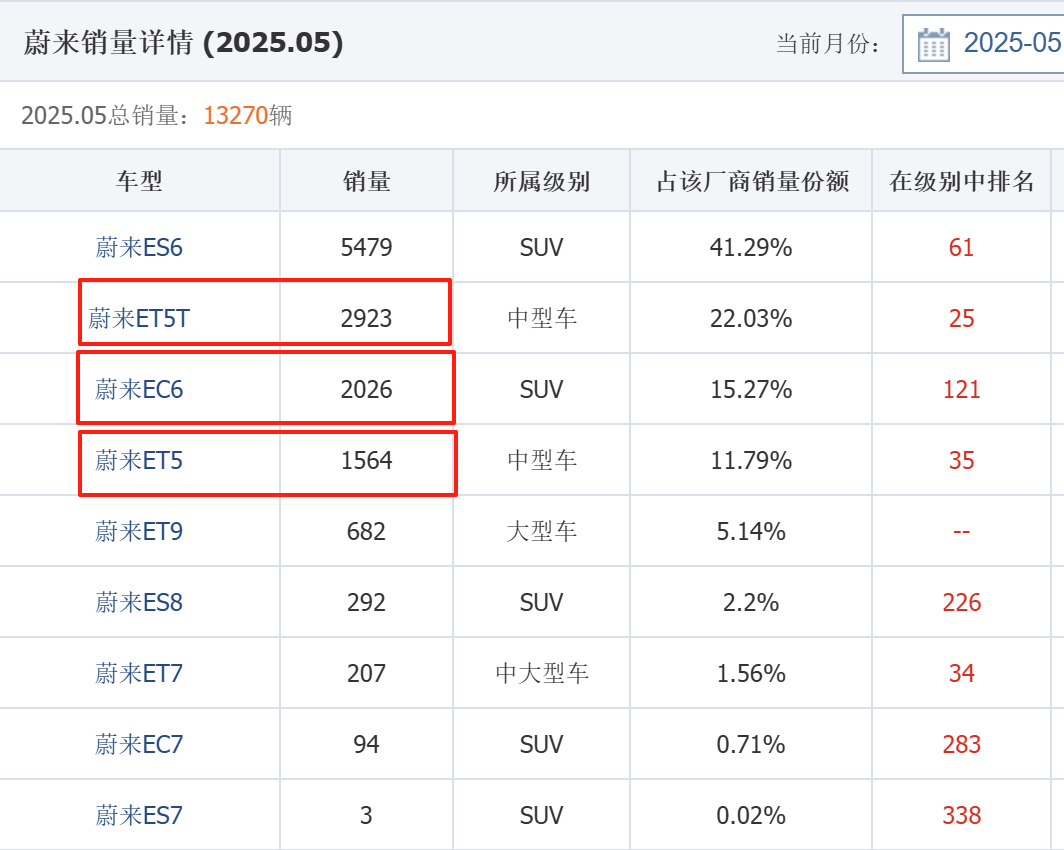Open the 蔚来EC6 model link

[139, 389]
